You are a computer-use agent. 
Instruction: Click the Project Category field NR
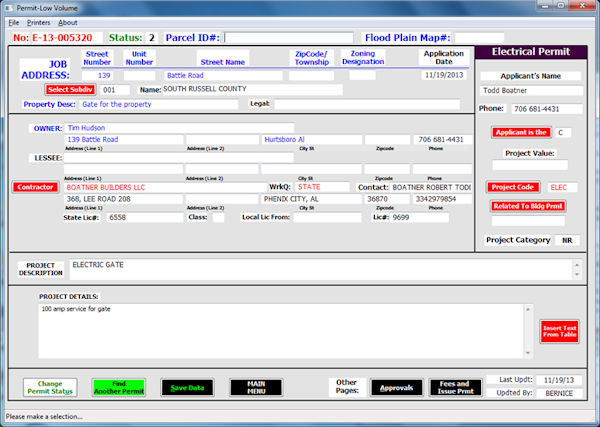567,240
